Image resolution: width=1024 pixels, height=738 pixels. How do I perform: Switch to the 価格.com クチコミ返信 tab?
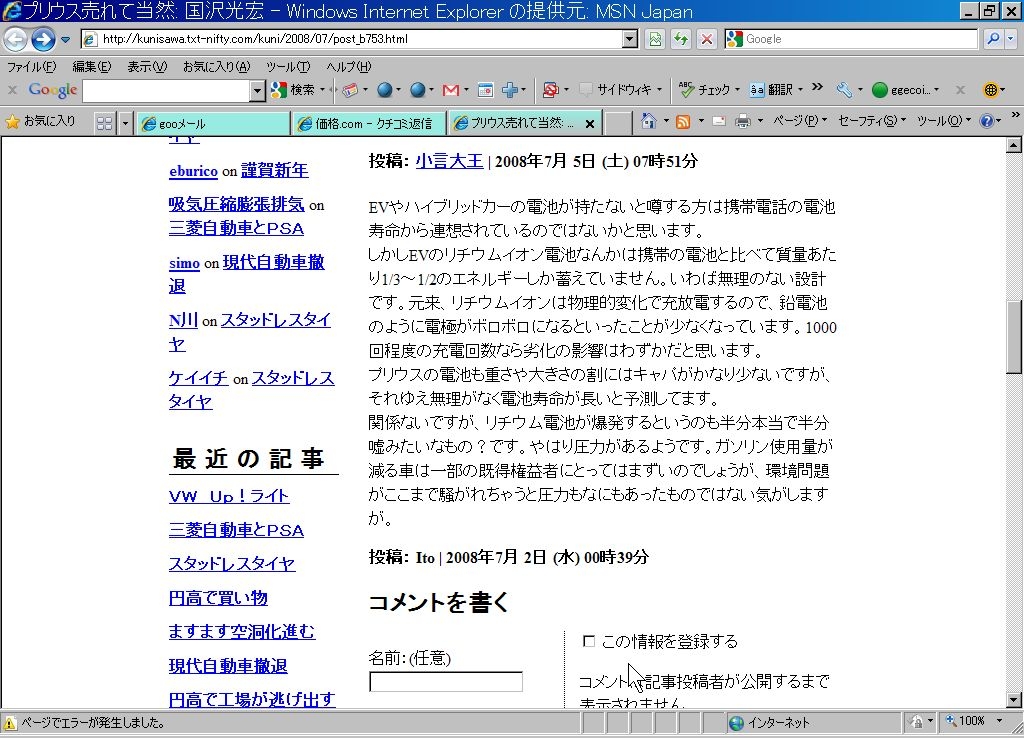click(369, 123)
